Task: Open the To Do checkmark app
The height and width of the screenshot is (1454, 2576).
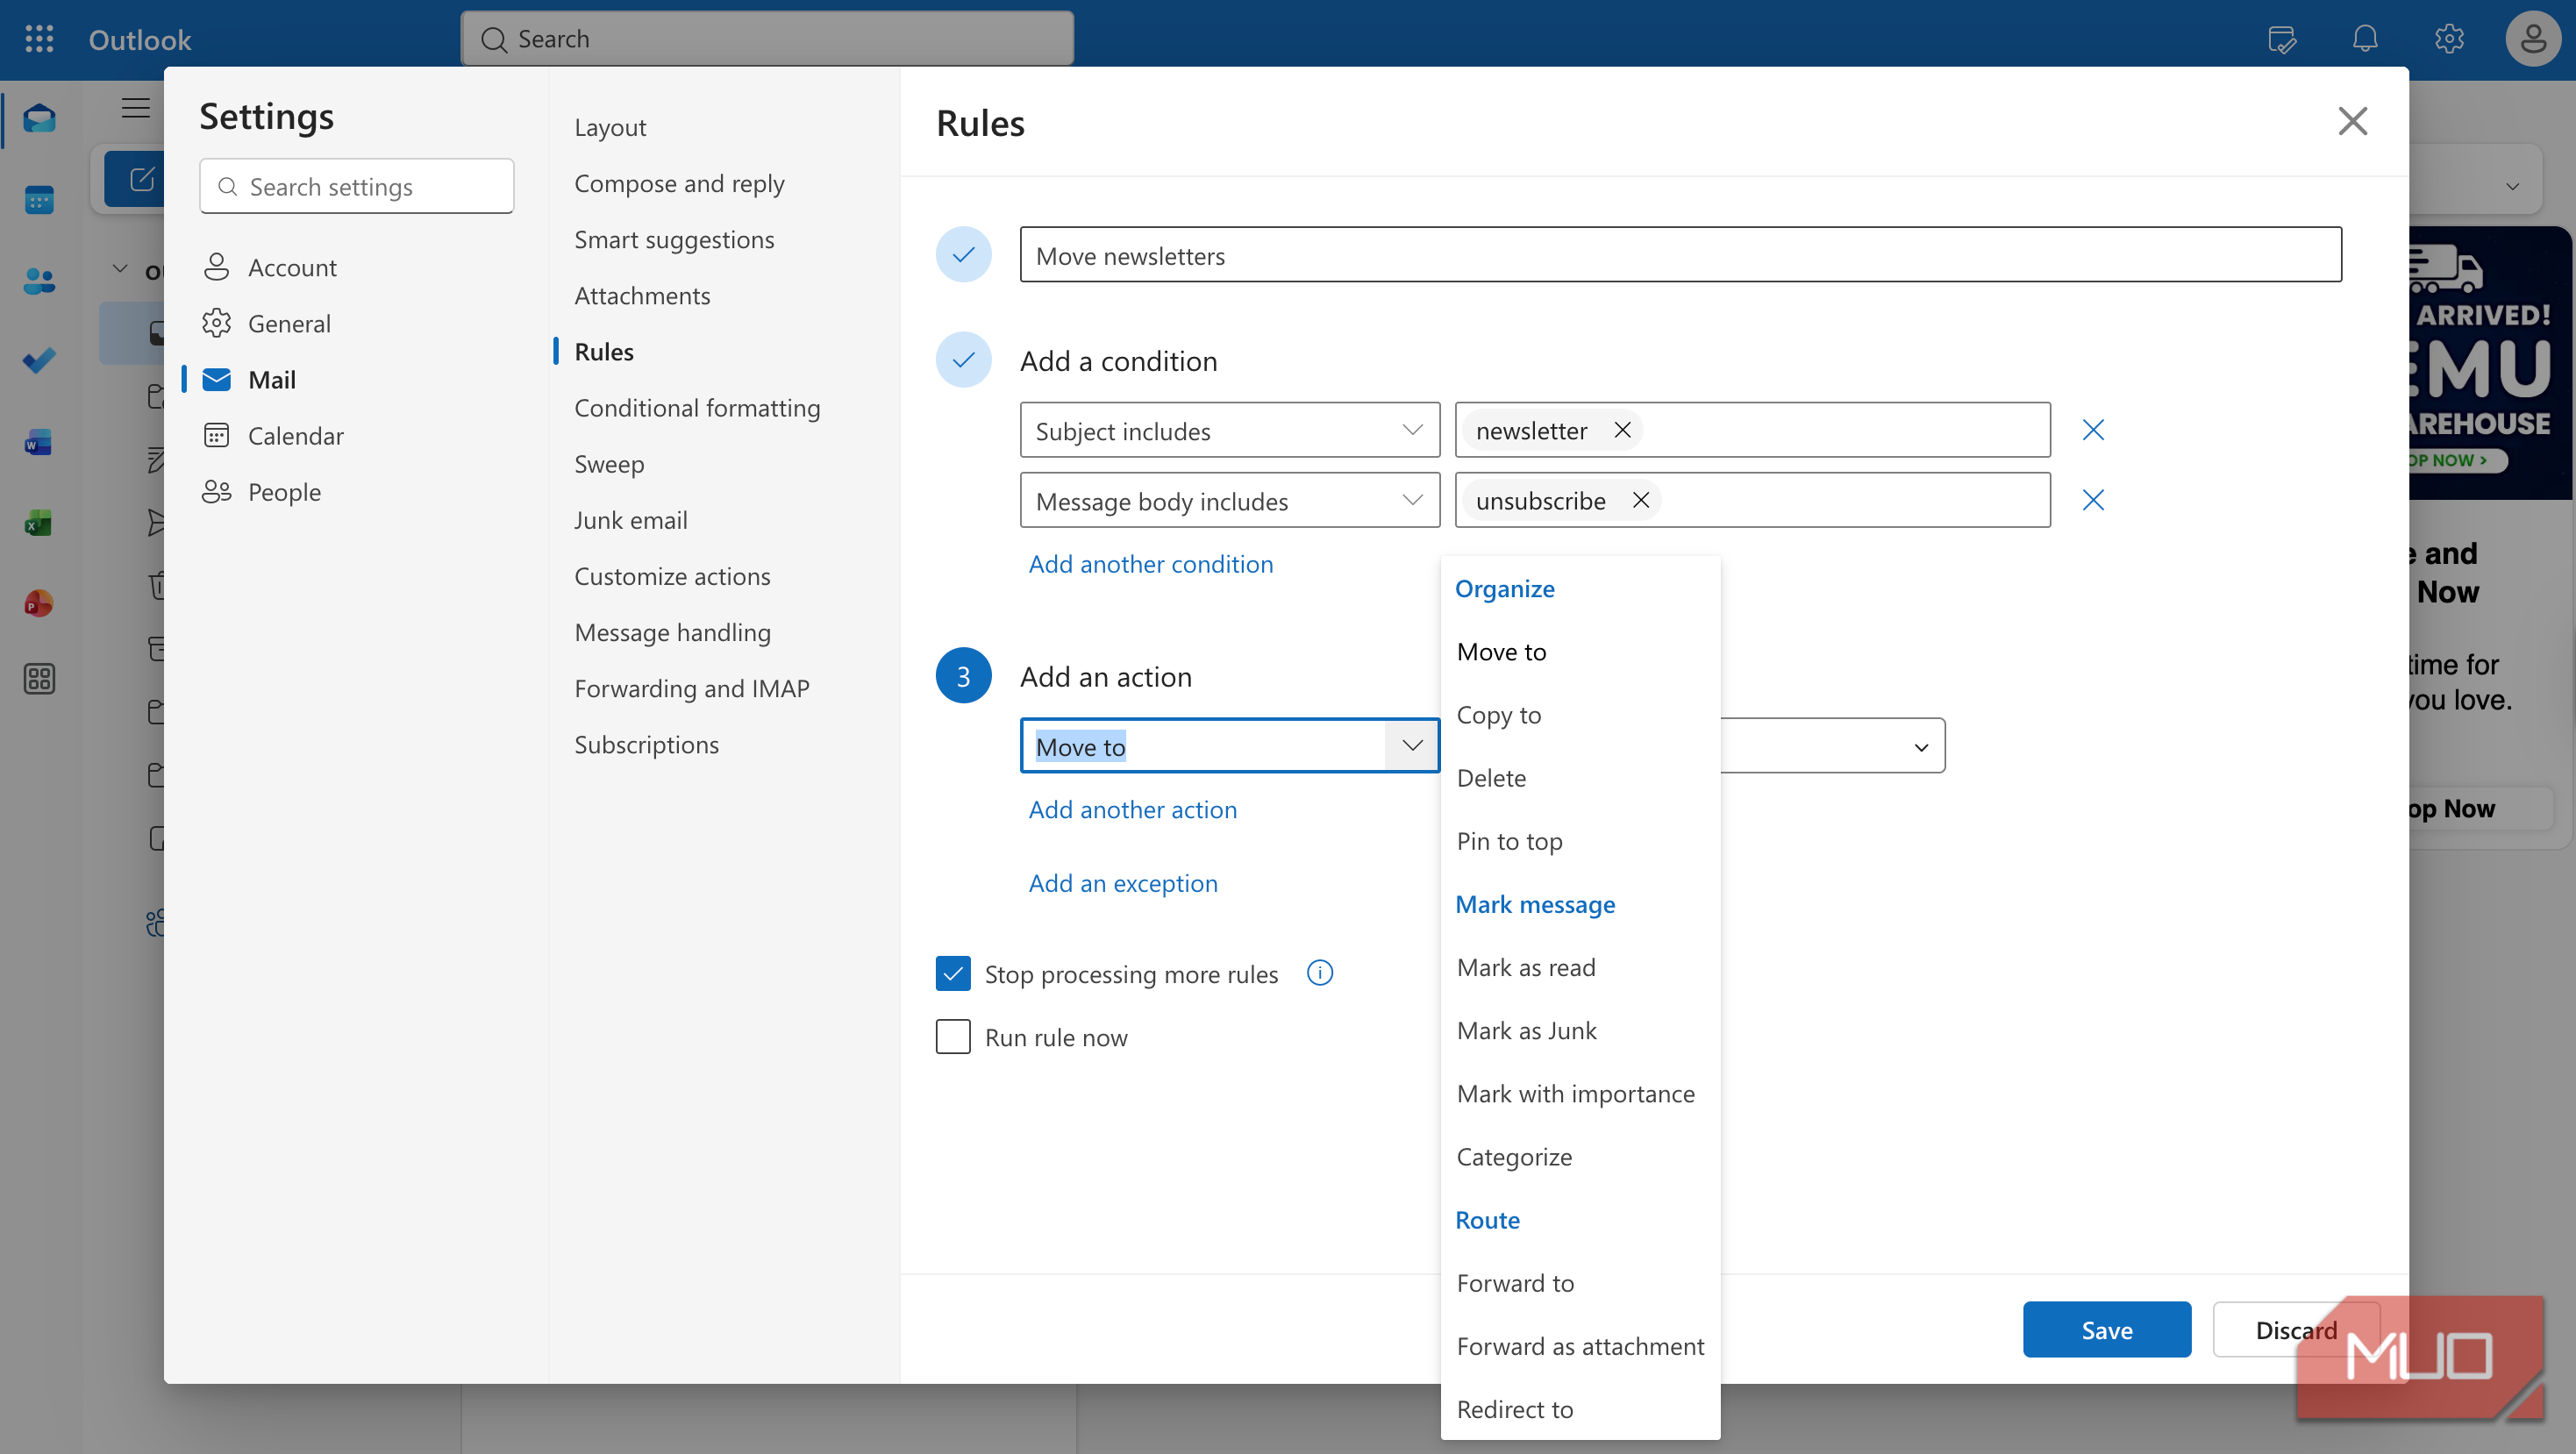Action: (x=39, y=360)
